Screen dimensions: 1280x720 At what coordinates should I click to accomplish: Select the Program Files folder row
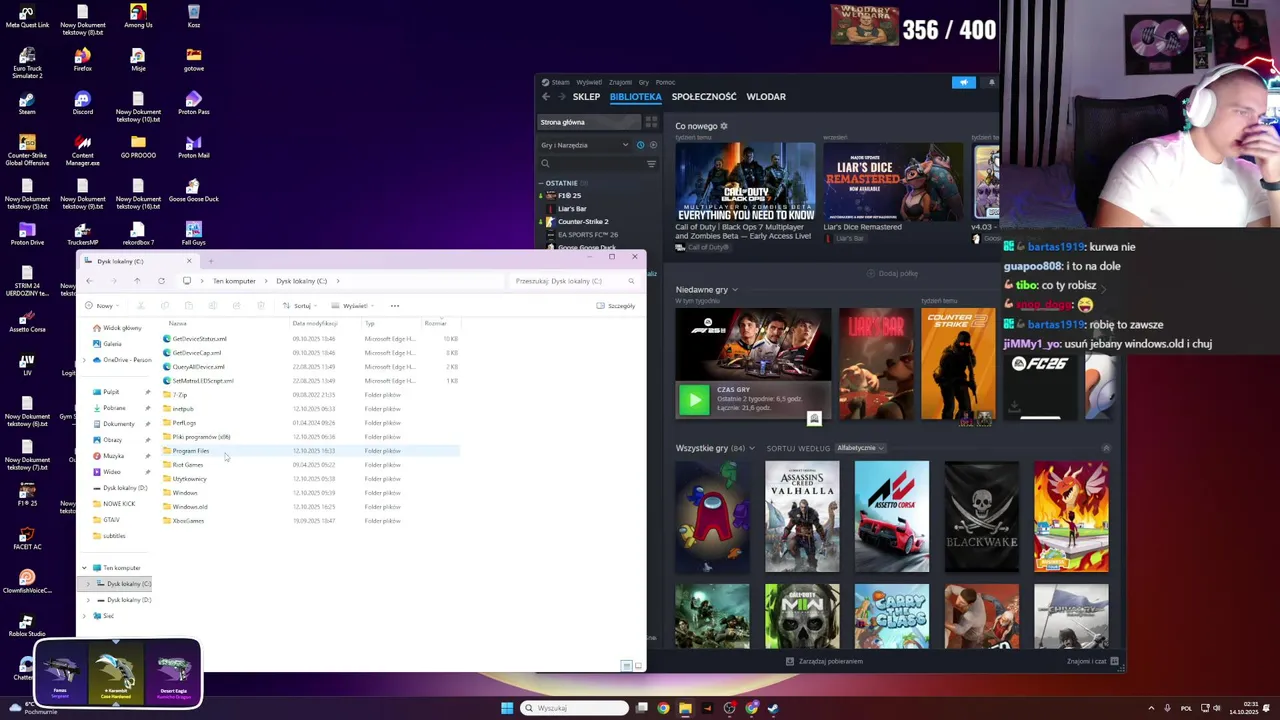click(x=310, y=451)
